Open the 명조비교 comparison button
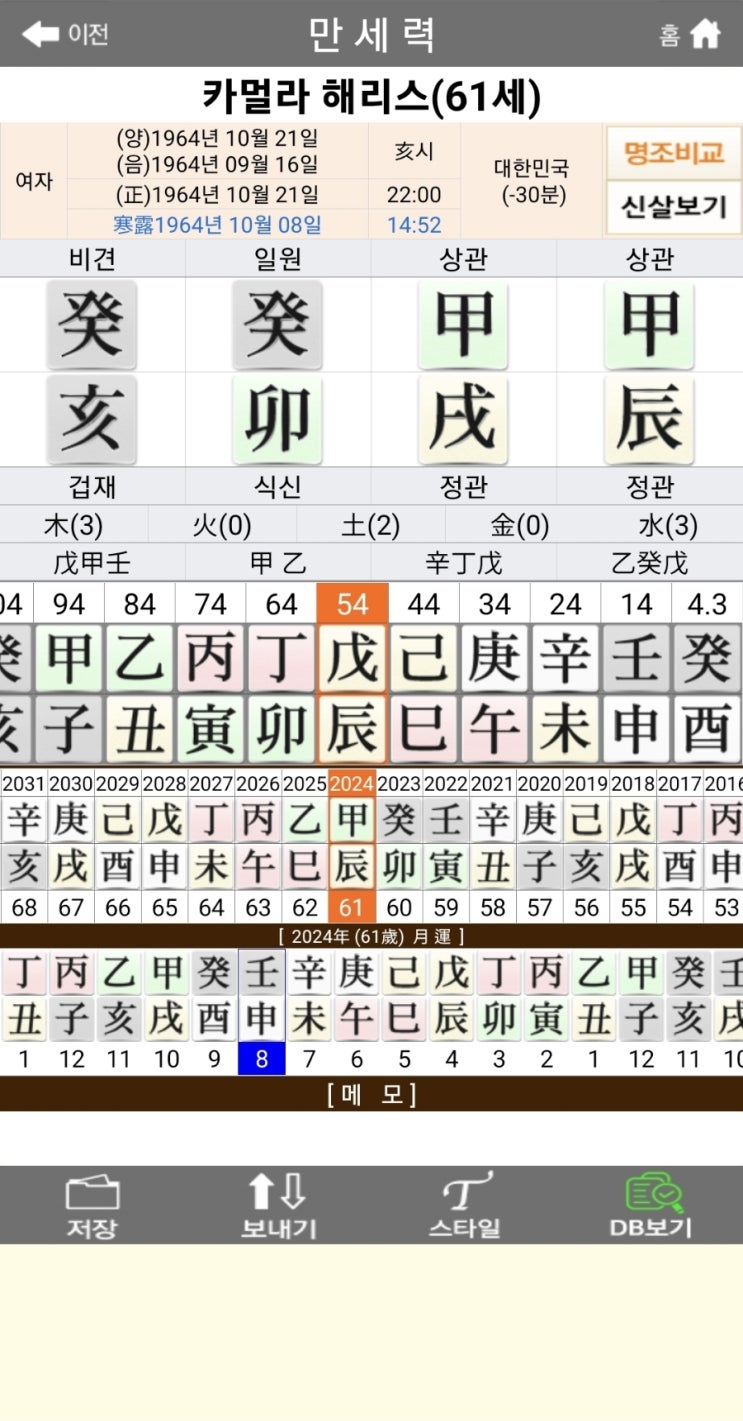 (x=674, y=153)
